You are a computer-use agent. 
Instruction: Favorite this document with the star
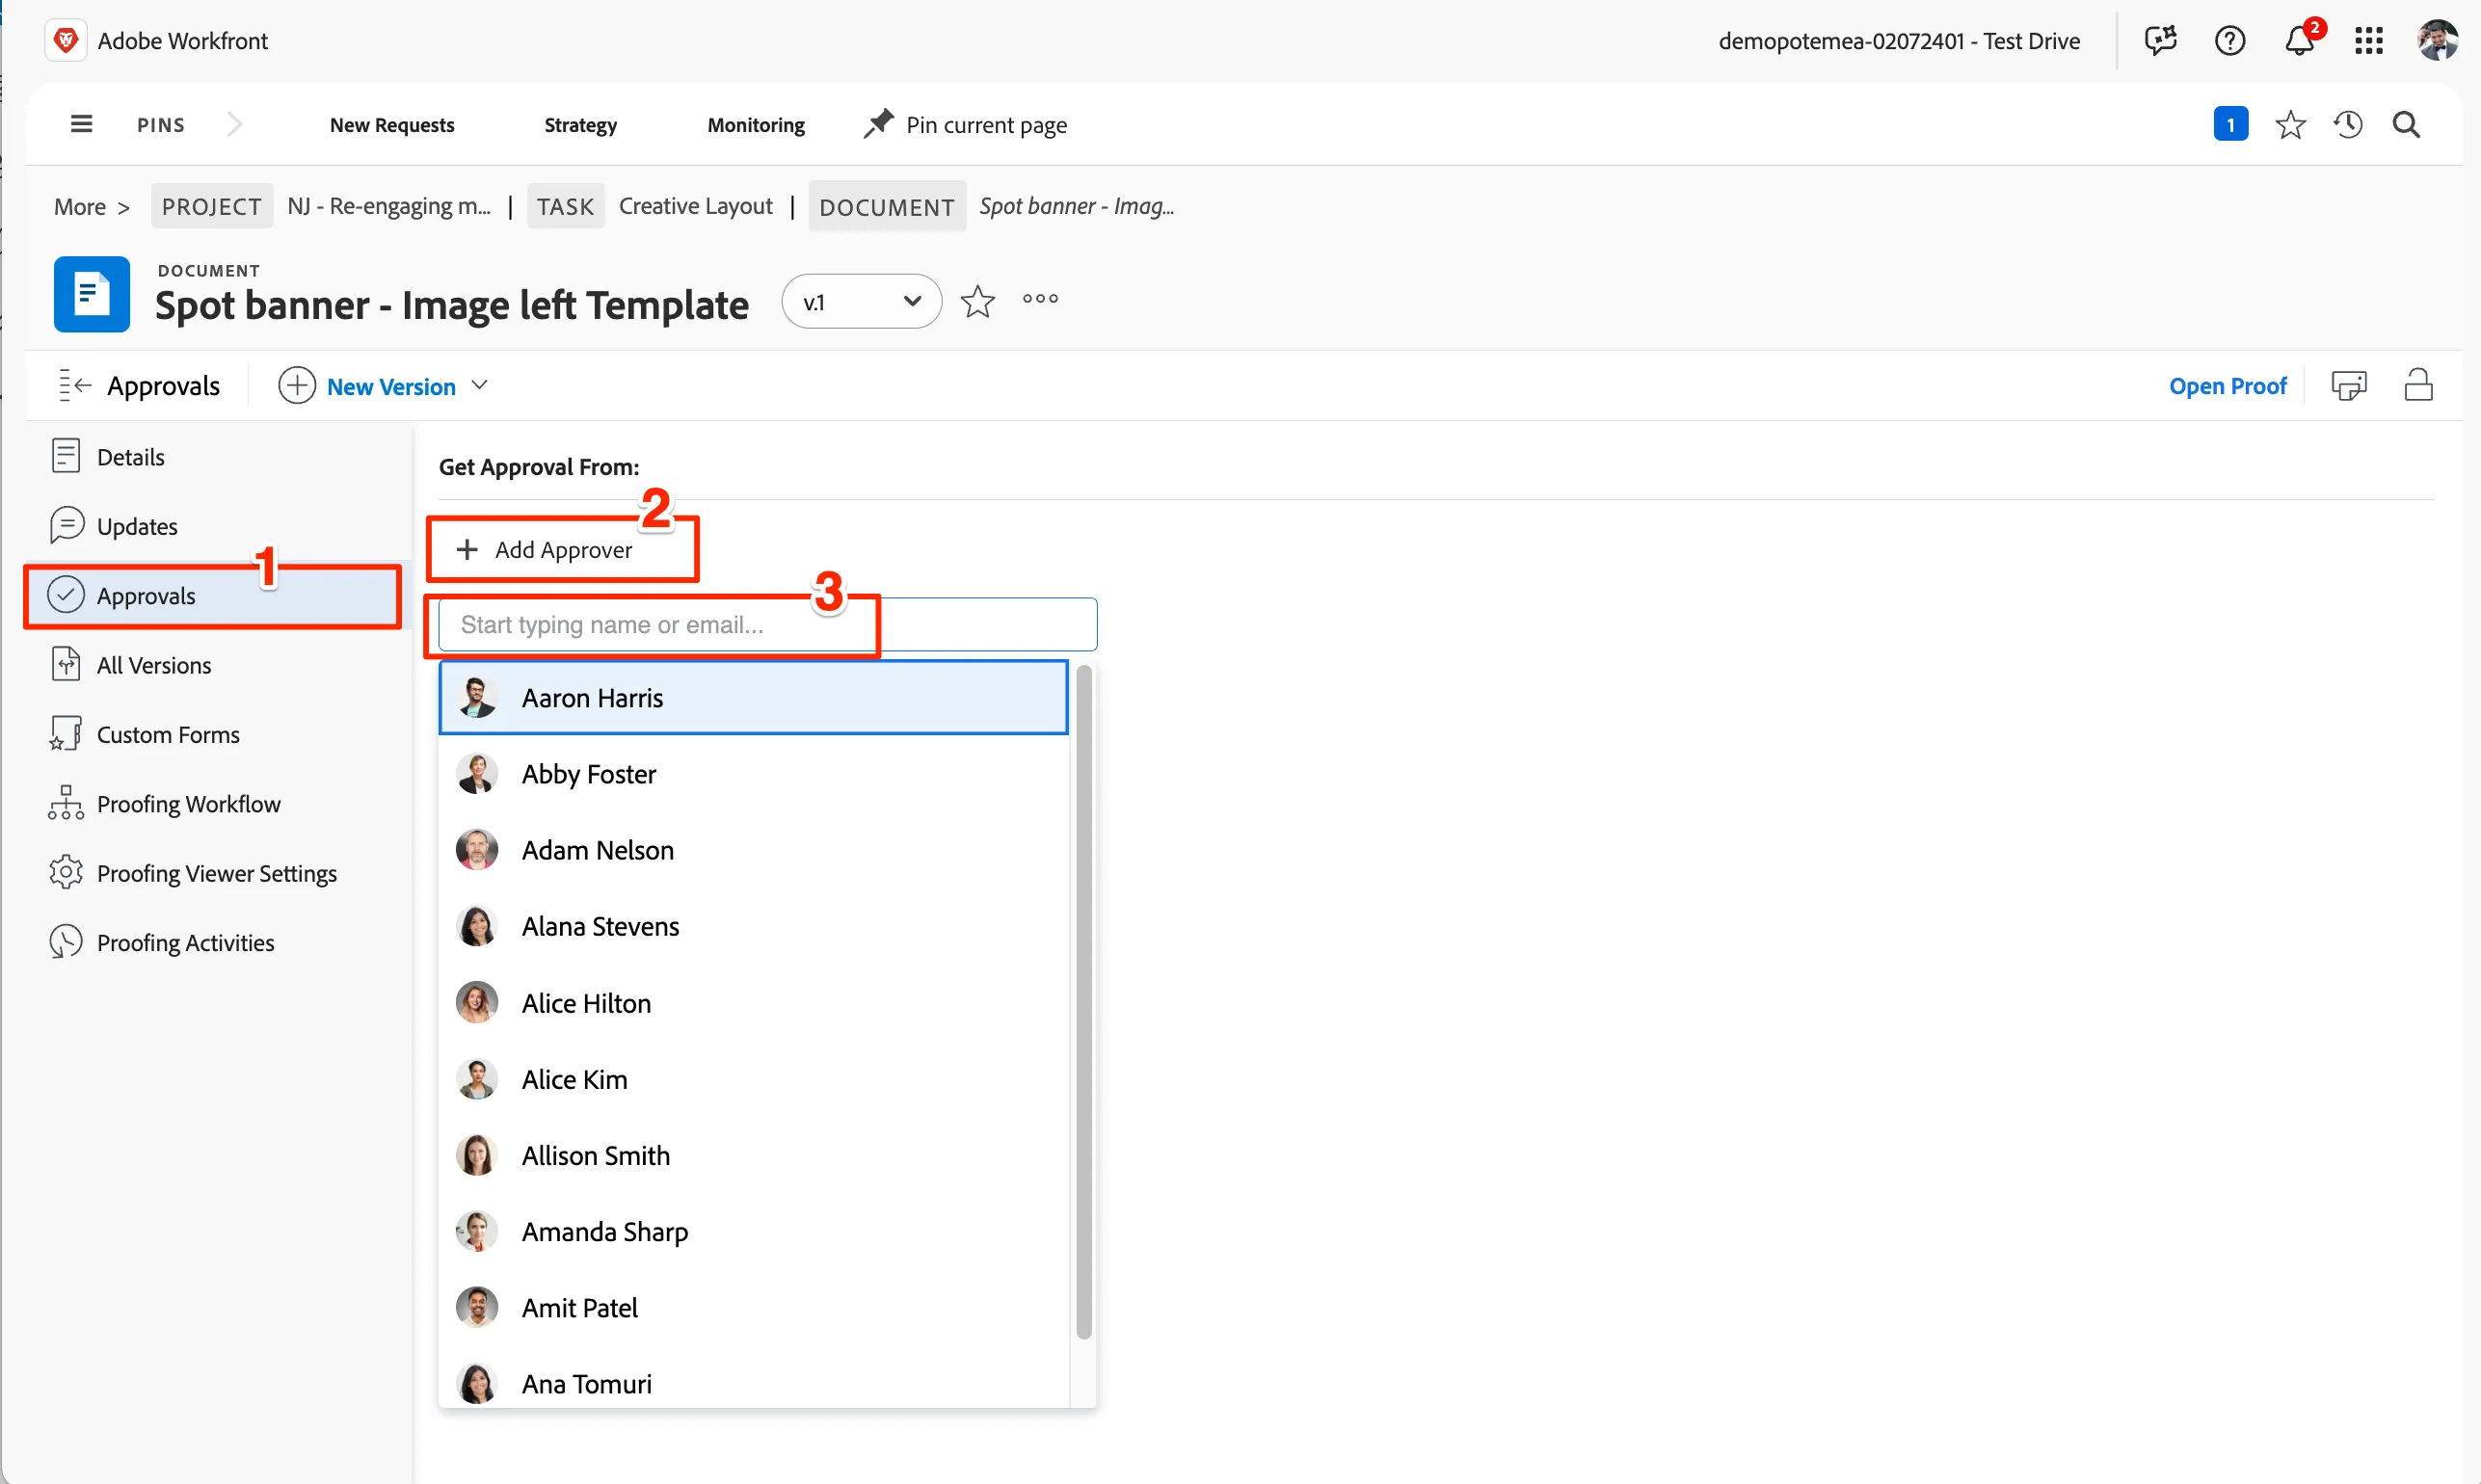tap(977, 301)
